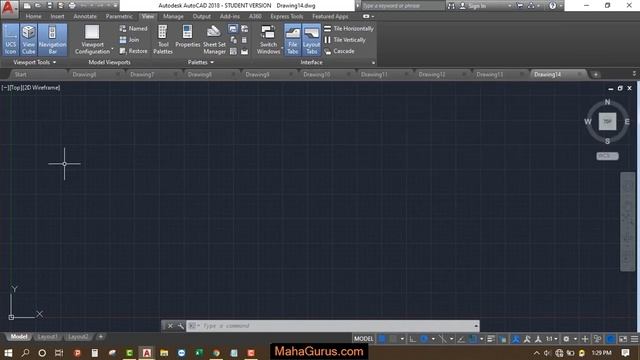Image resolution: width=640 pixels, height=360 pixels.
Task: Switch to the Model layout tab
Action: click(19, 337)
